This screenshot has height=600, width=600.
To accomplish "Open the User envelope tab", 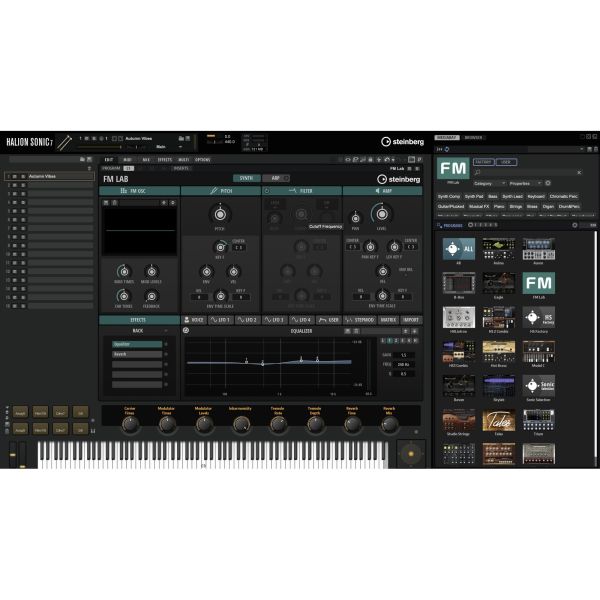I will (x=329, y=320).
